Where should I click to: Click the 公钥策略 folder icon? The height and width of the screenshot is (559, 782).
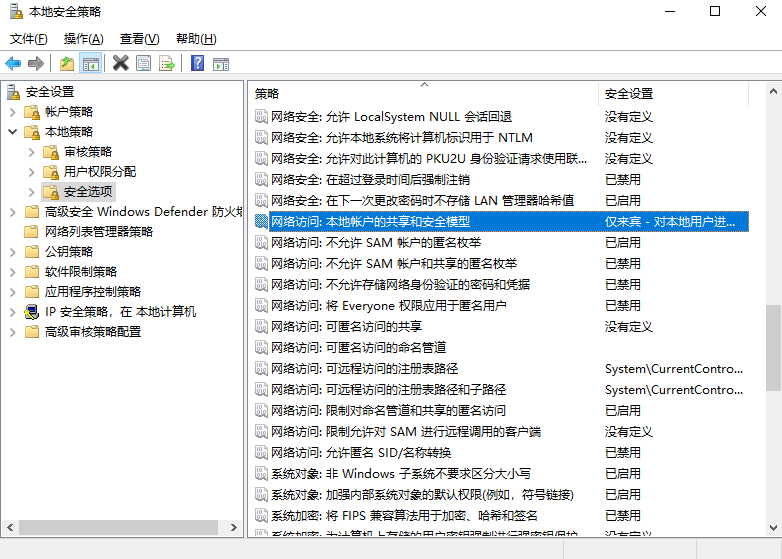pyautogui.click(x=32, y=252)
